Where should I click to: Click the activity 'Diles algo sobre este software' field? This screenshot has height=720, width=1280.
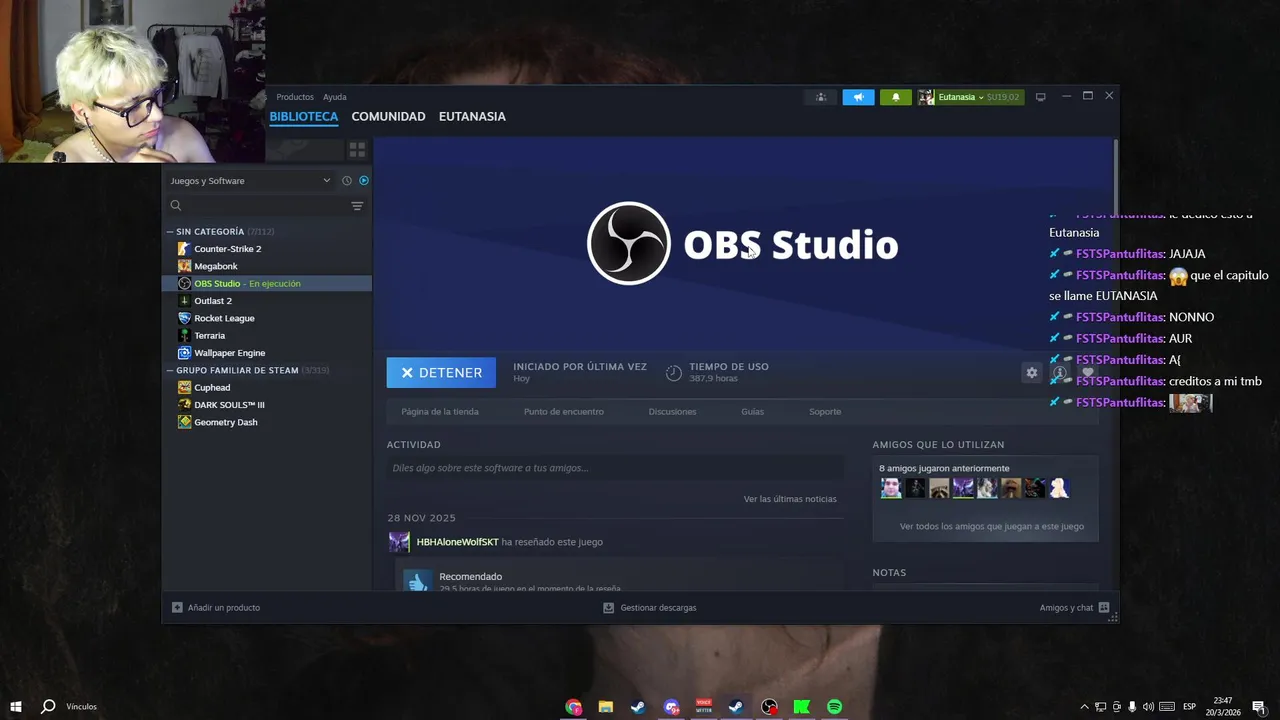(x=615, y=468)
